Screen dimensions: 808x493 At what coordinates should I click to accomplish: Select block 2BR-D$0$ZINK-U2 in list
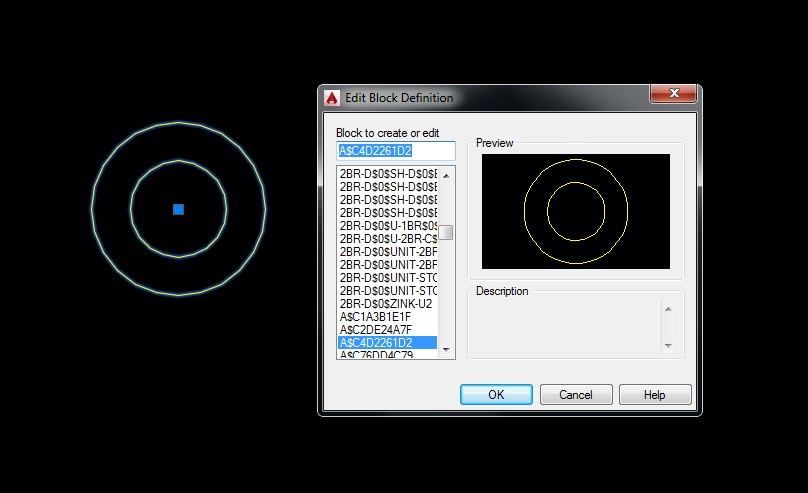pos(388,303)
